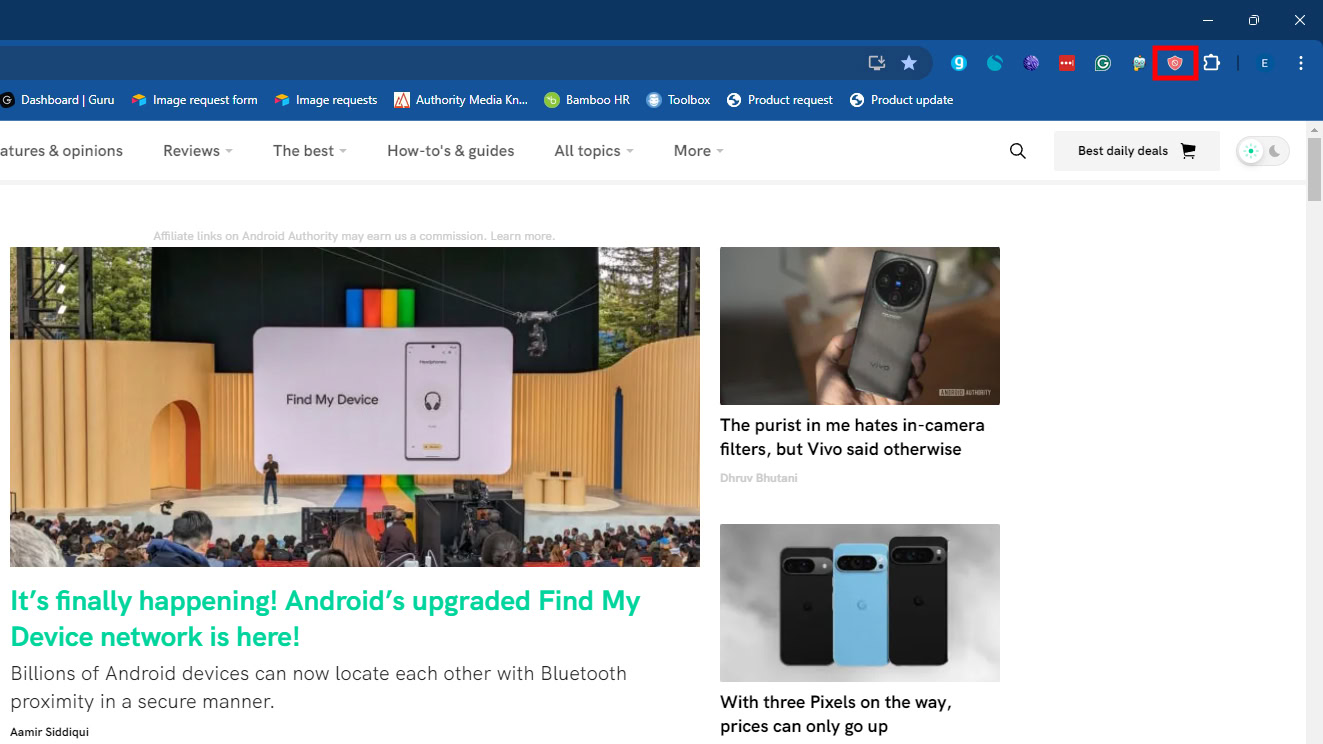Open the Extensions puzzle piece menu
1323x744 pixels.
[1211, 63]
